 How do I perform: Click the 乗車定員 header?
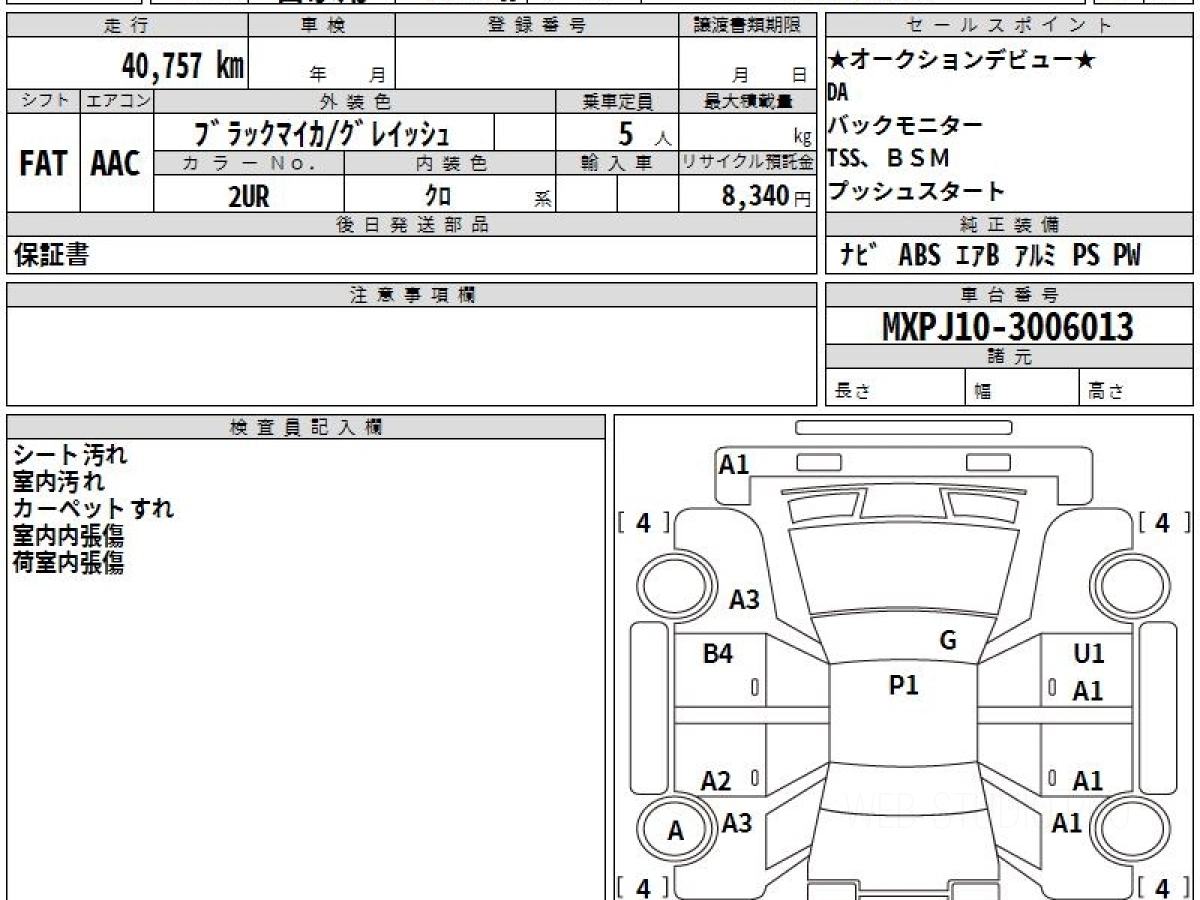tap(617, 101)
